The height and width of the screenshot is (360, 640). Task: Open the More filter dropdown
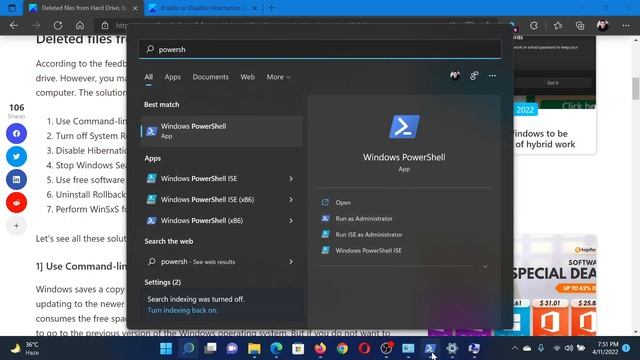278,77
